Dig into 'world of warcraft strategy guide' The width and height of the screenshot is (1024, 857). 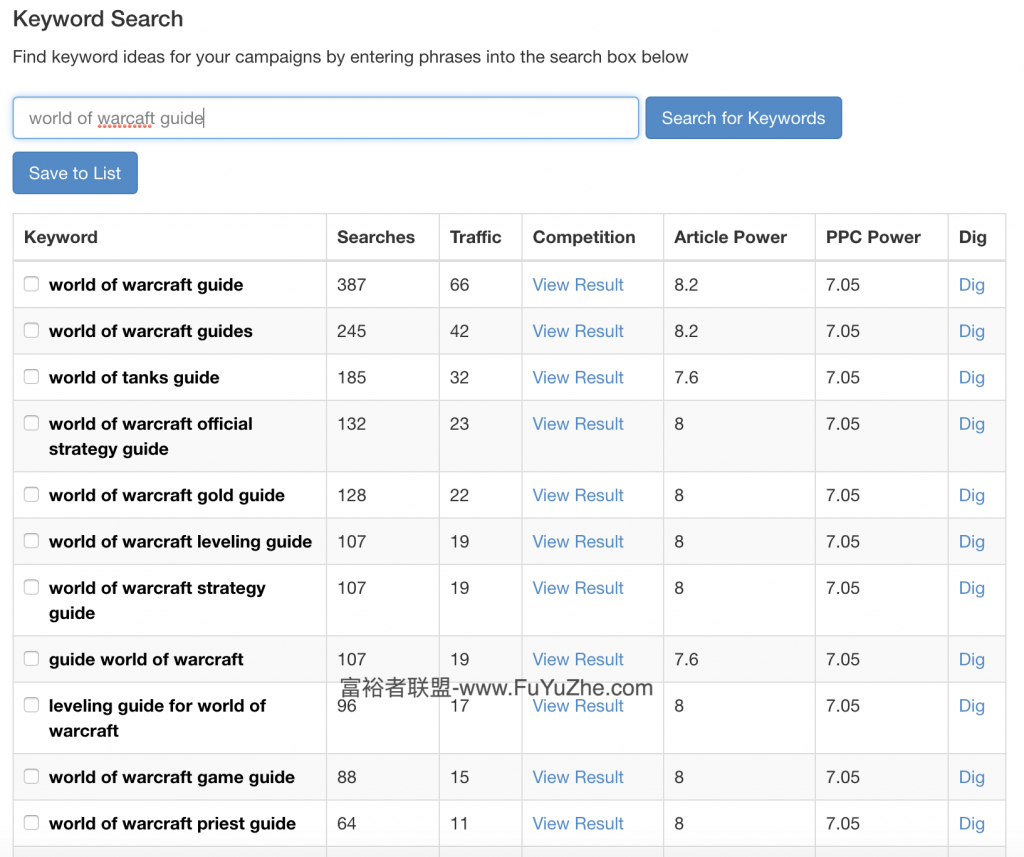pos(972,589)
